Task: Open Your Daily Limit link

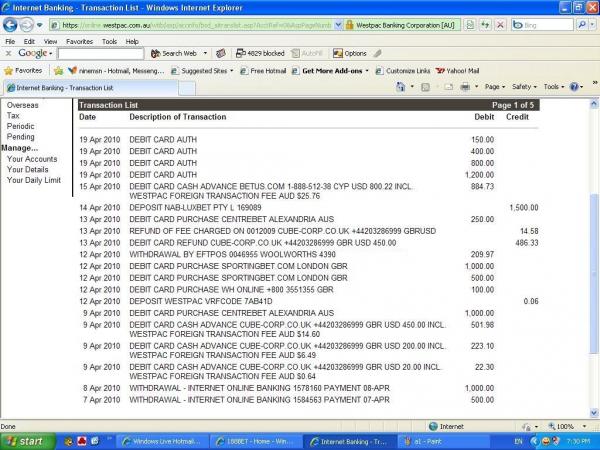Action: [34, 180]
